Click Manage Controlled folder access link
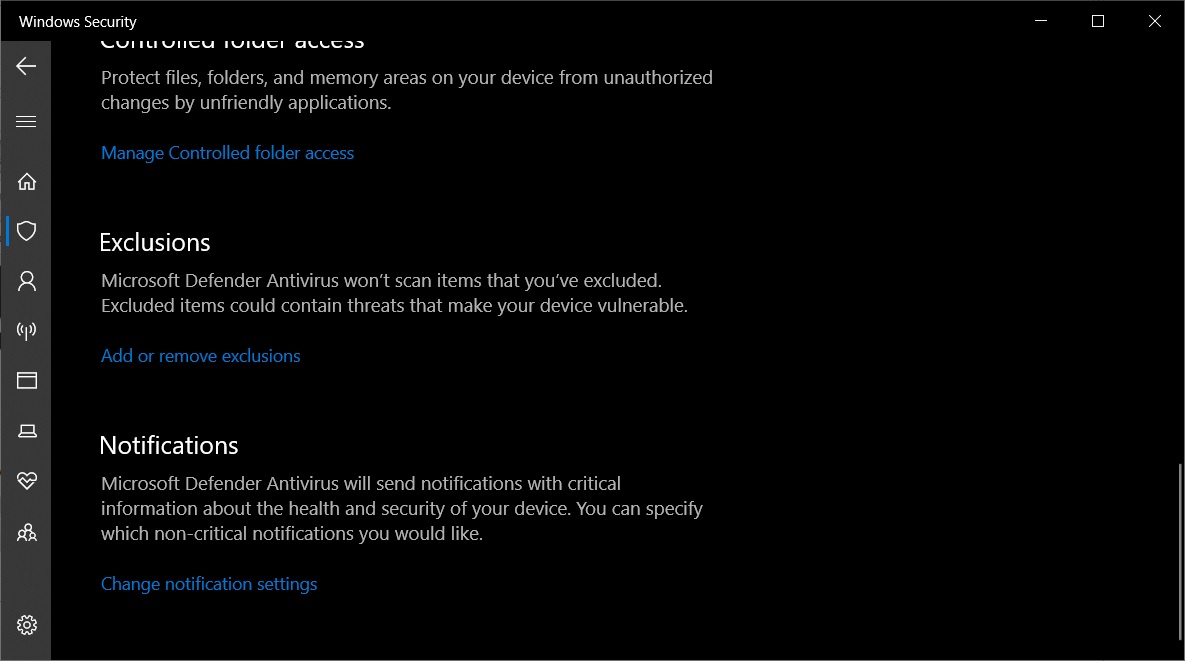This screenshot has height=661, width=1185. point(227,153)
